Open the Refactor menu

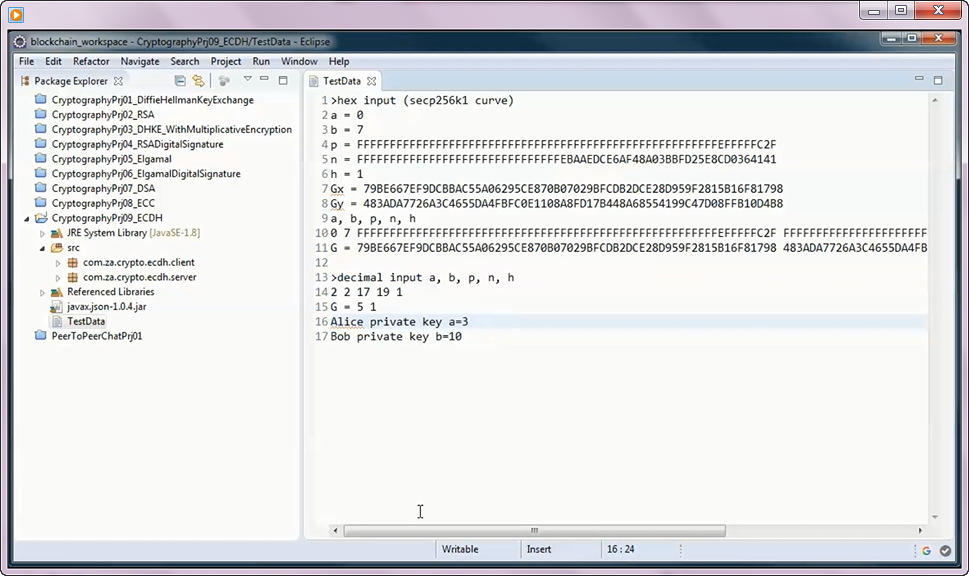91,61
